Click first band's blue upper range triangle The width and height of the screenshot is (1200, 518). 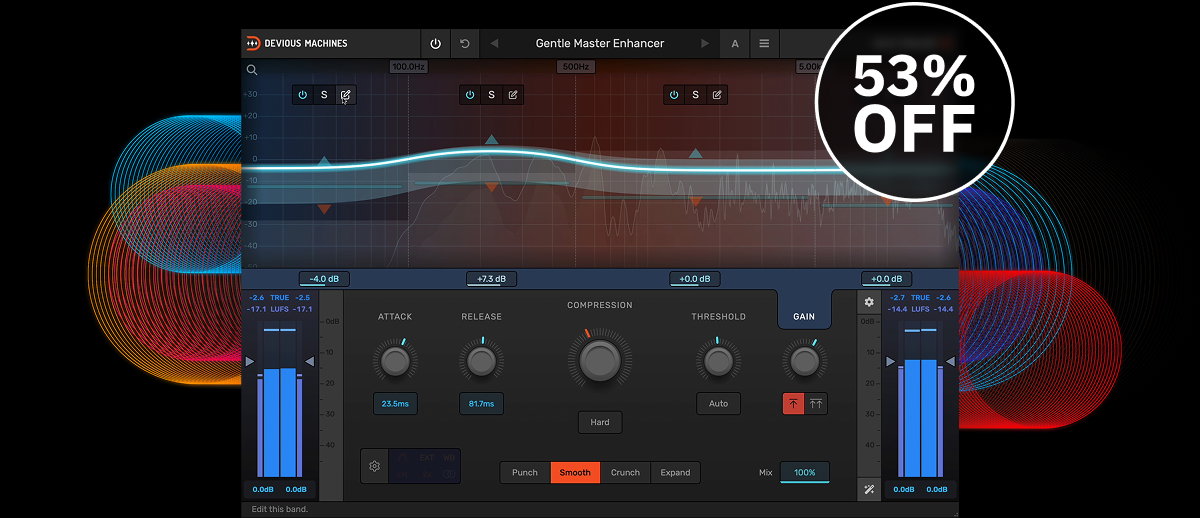pos(324,160)
